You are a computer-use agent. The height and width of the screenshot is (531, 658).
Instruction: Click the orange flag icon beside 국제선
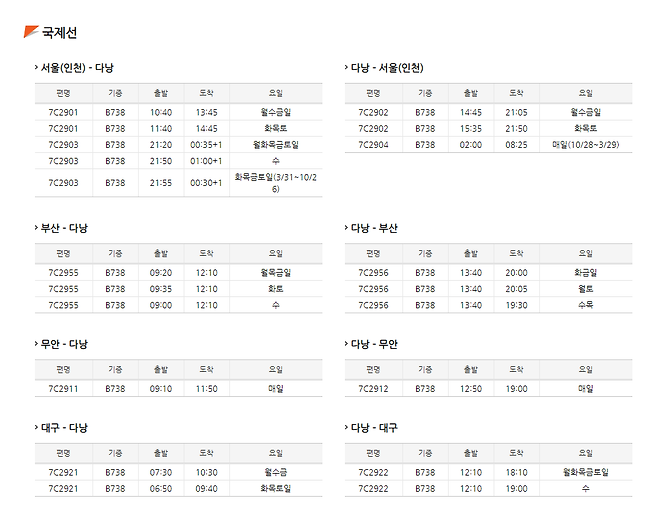click(x=31, y=31)
